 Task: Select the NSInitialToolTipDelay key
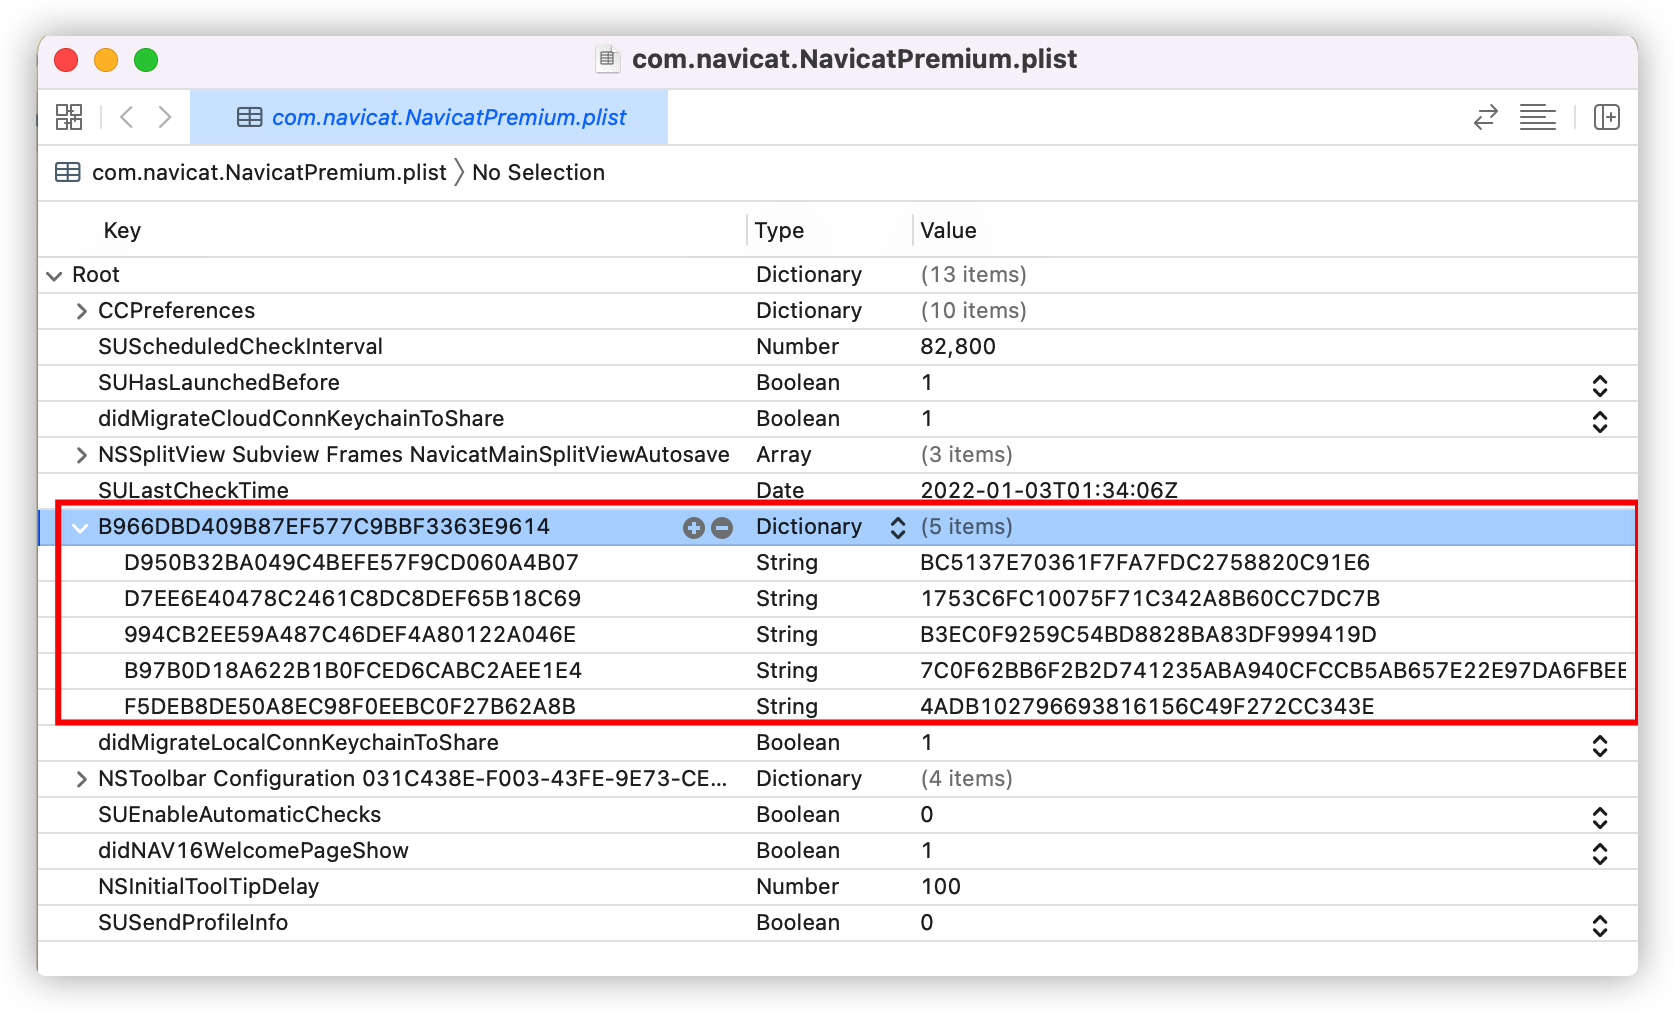click(x=208, y=886)
